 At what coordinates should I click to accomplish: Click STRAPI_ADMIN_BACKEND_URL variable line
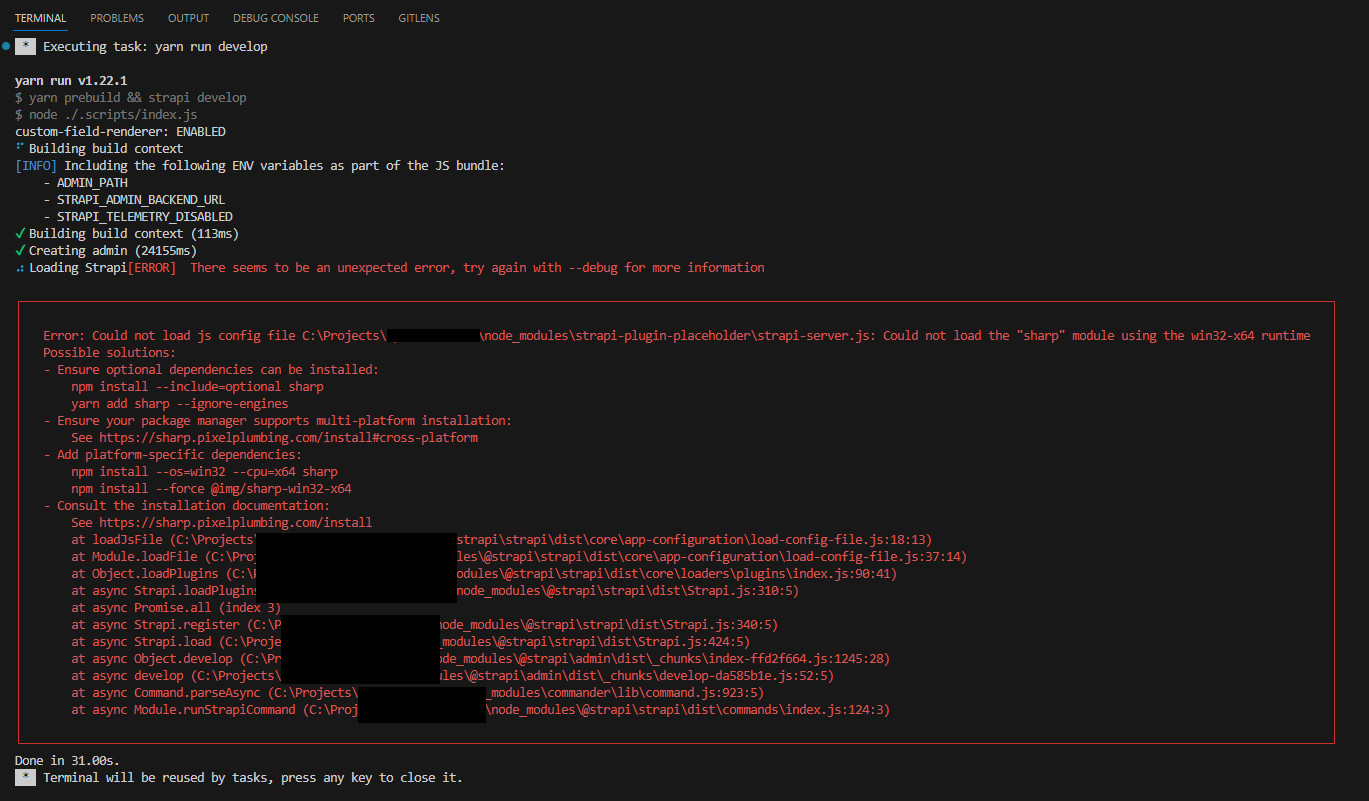134,199
